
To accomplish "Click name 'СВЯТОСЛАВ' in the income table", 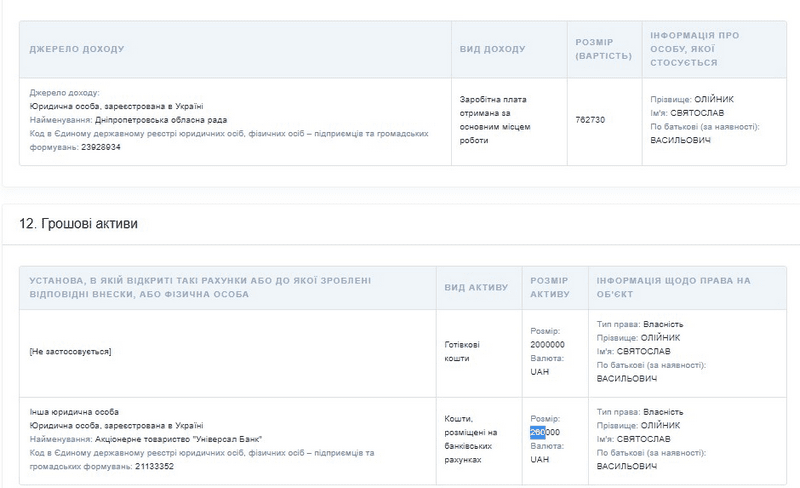I will (697, 113).
